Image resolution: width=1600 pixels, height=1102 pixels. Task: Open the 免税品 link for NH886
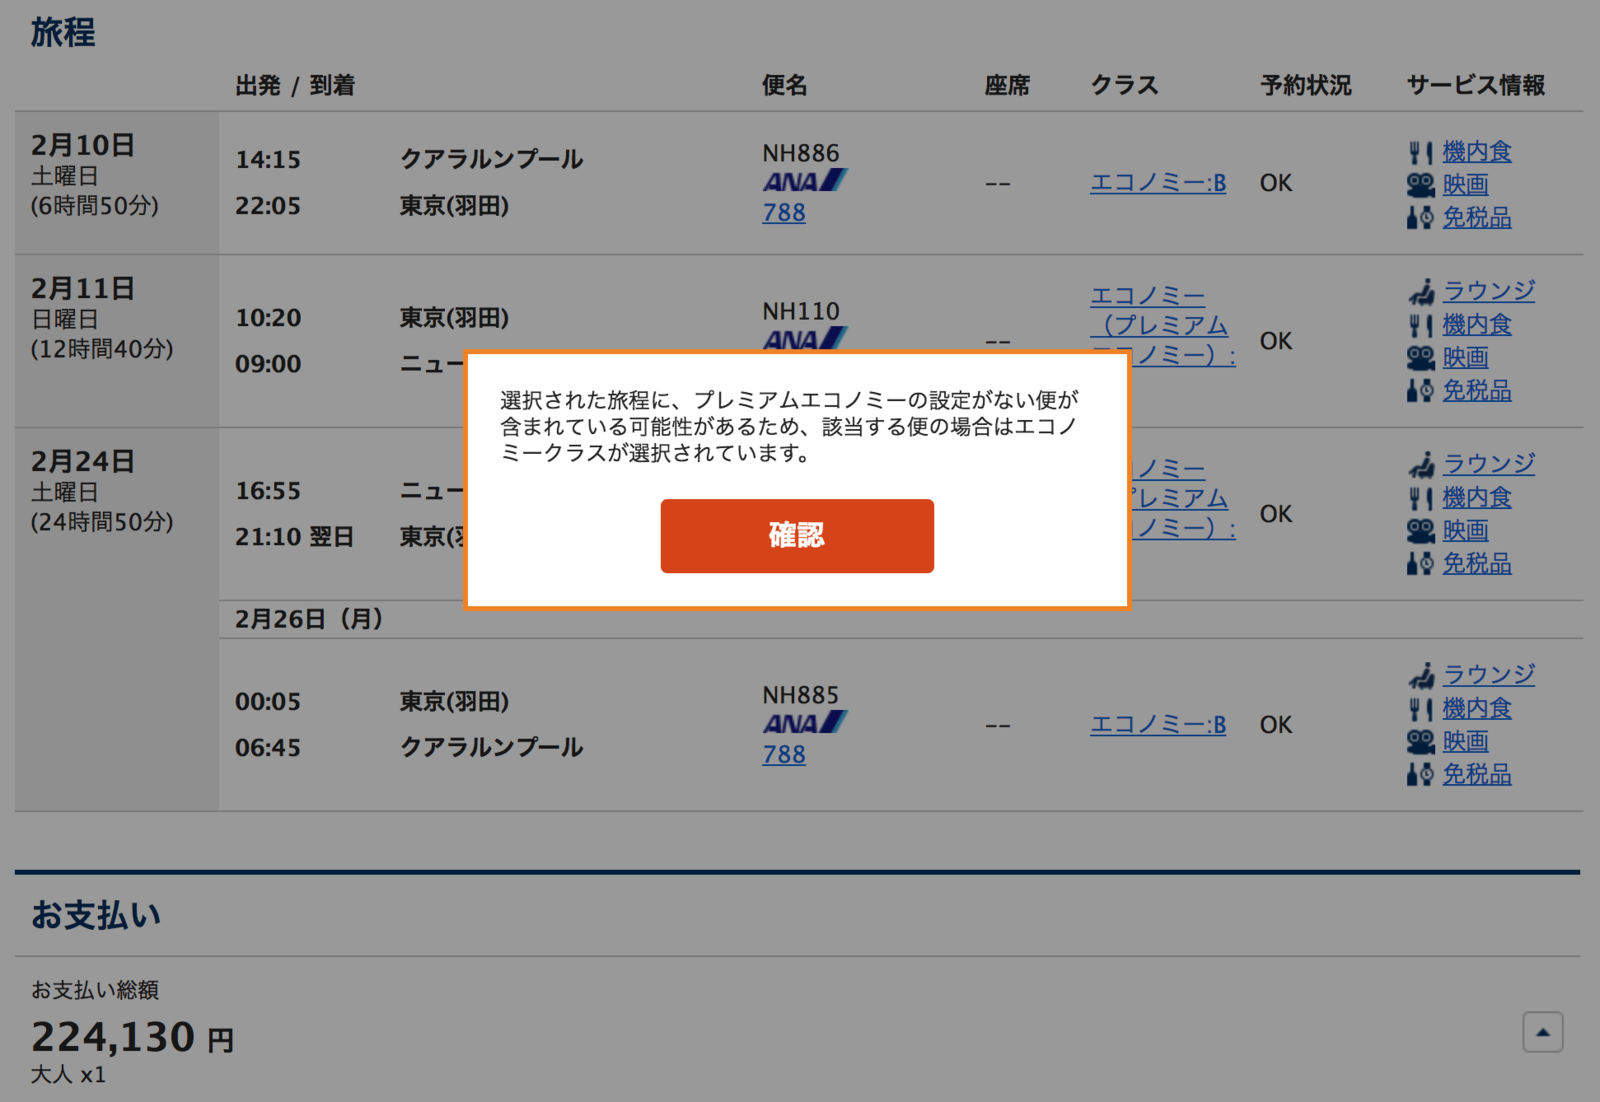tap(1477, 218)
